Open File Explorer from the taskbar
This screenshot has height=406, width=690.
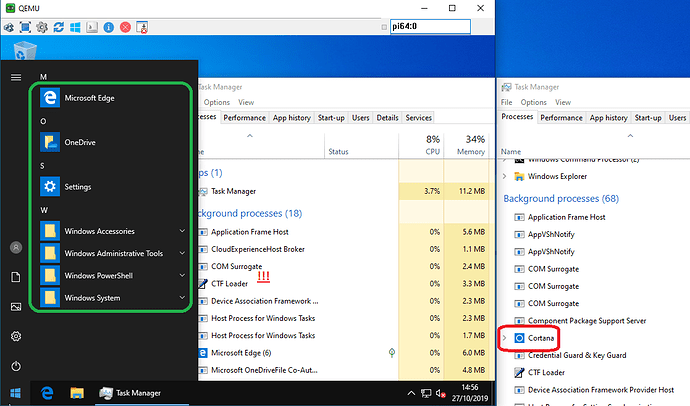coord(75,393)
